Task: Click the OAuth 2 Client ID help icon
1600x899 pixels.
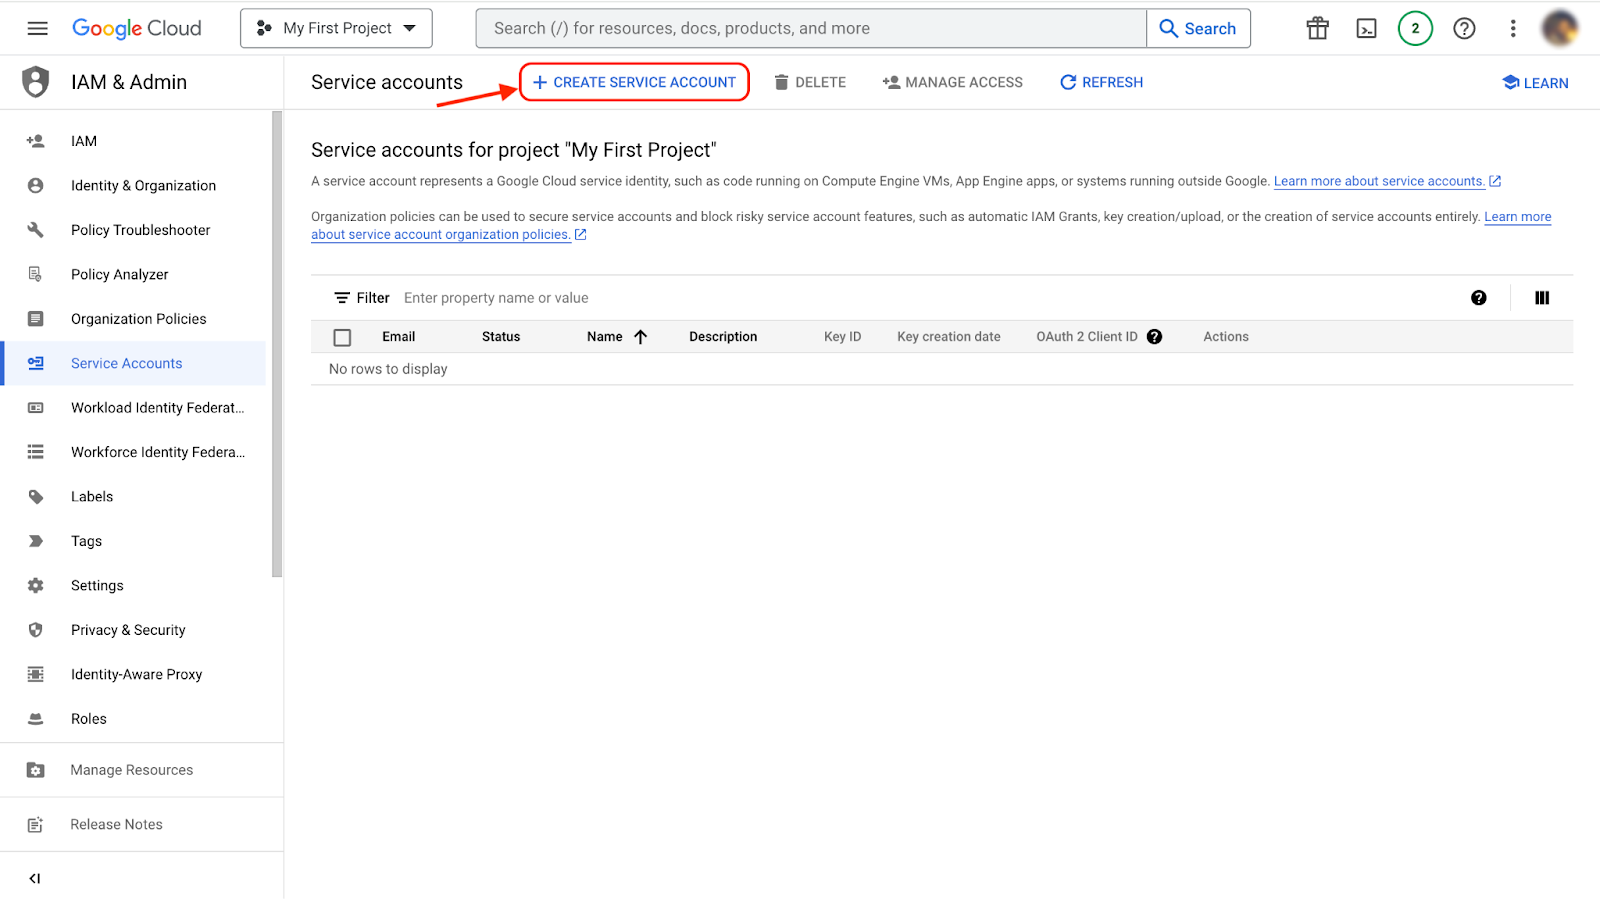Action: click(x=1154, y=337)
